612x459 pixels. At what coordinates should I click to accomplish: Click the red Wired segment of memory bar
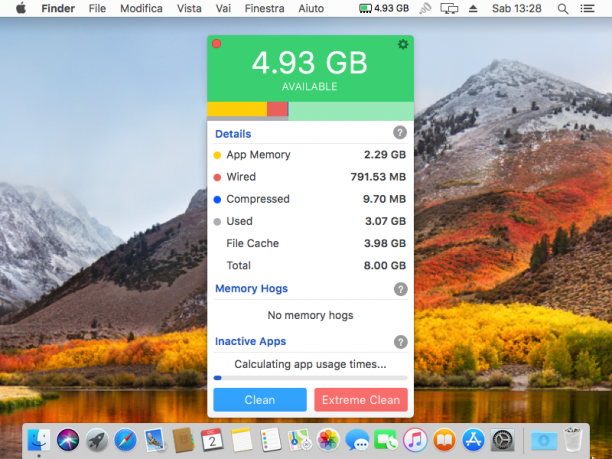[277, 109]
